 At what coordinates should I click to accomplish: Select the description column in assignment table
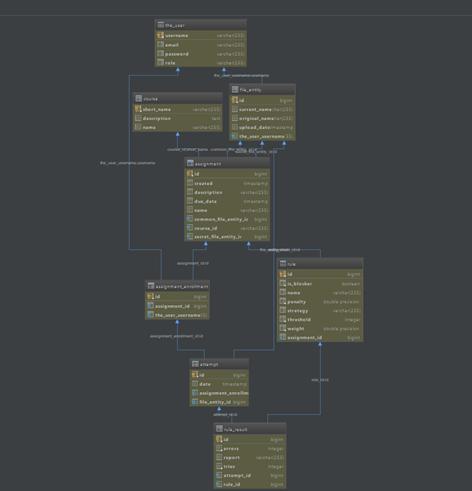point(227,192)
